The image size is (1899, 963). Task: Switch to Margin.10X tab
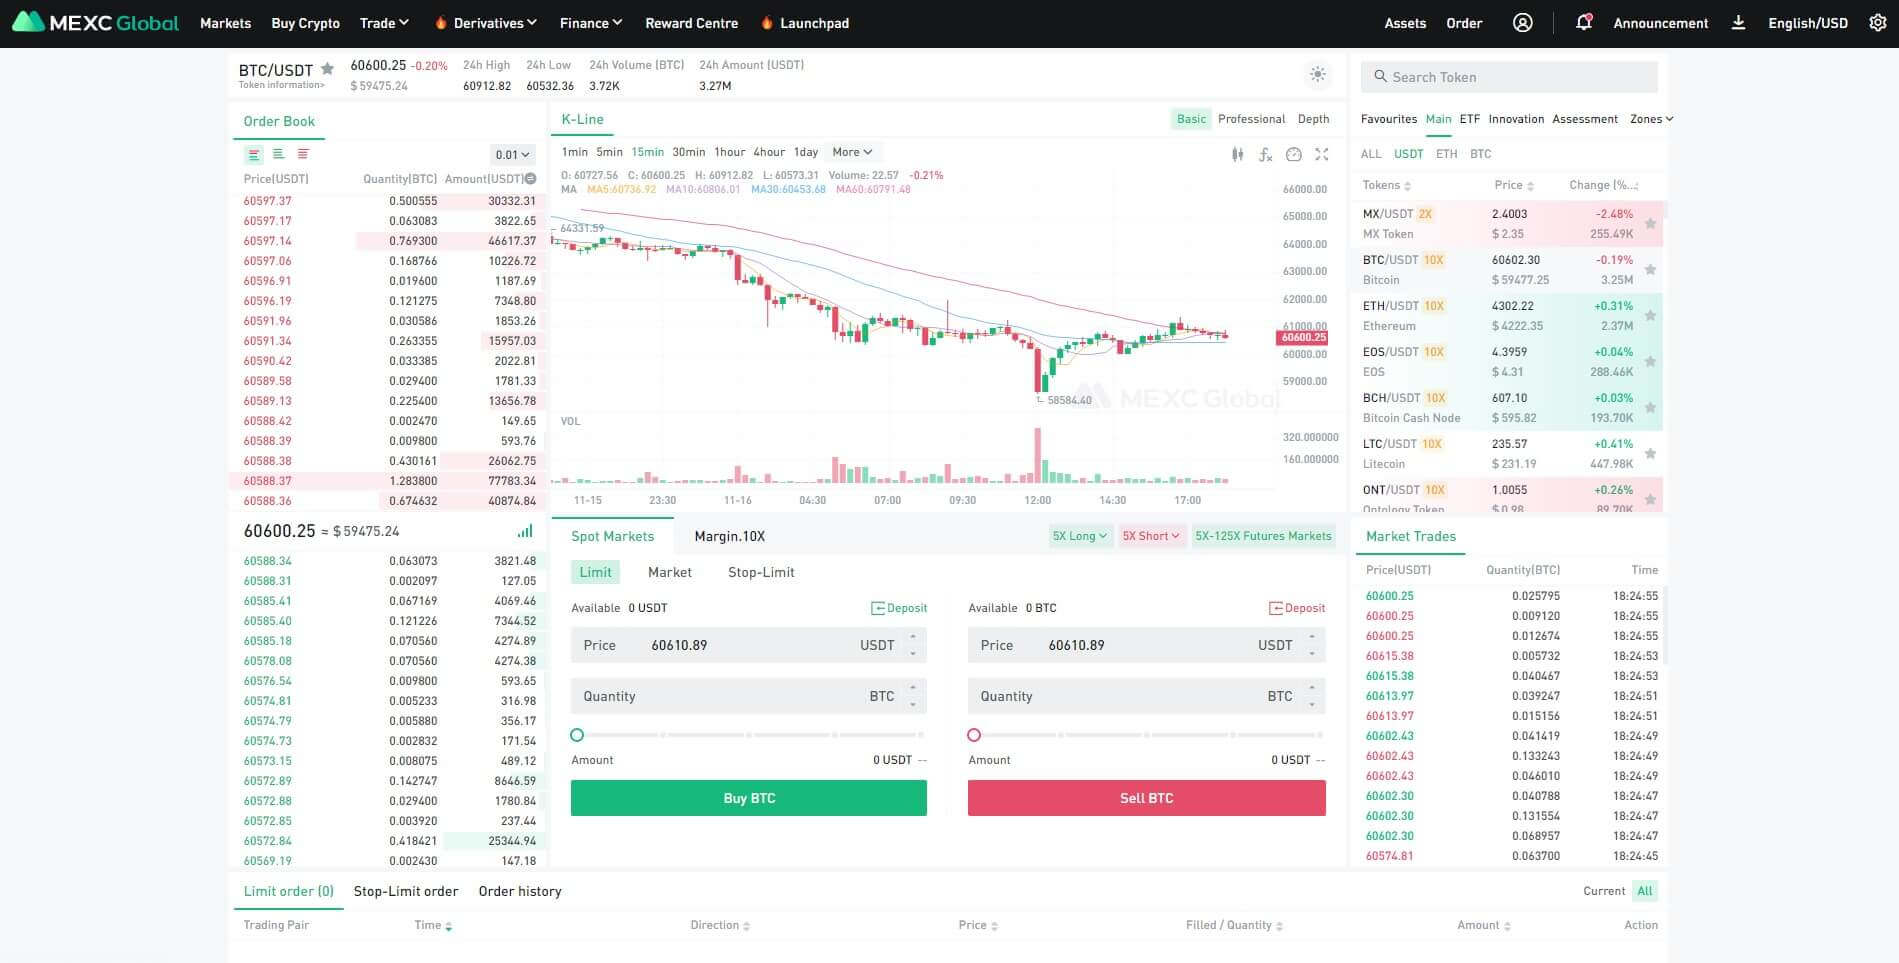729,536
